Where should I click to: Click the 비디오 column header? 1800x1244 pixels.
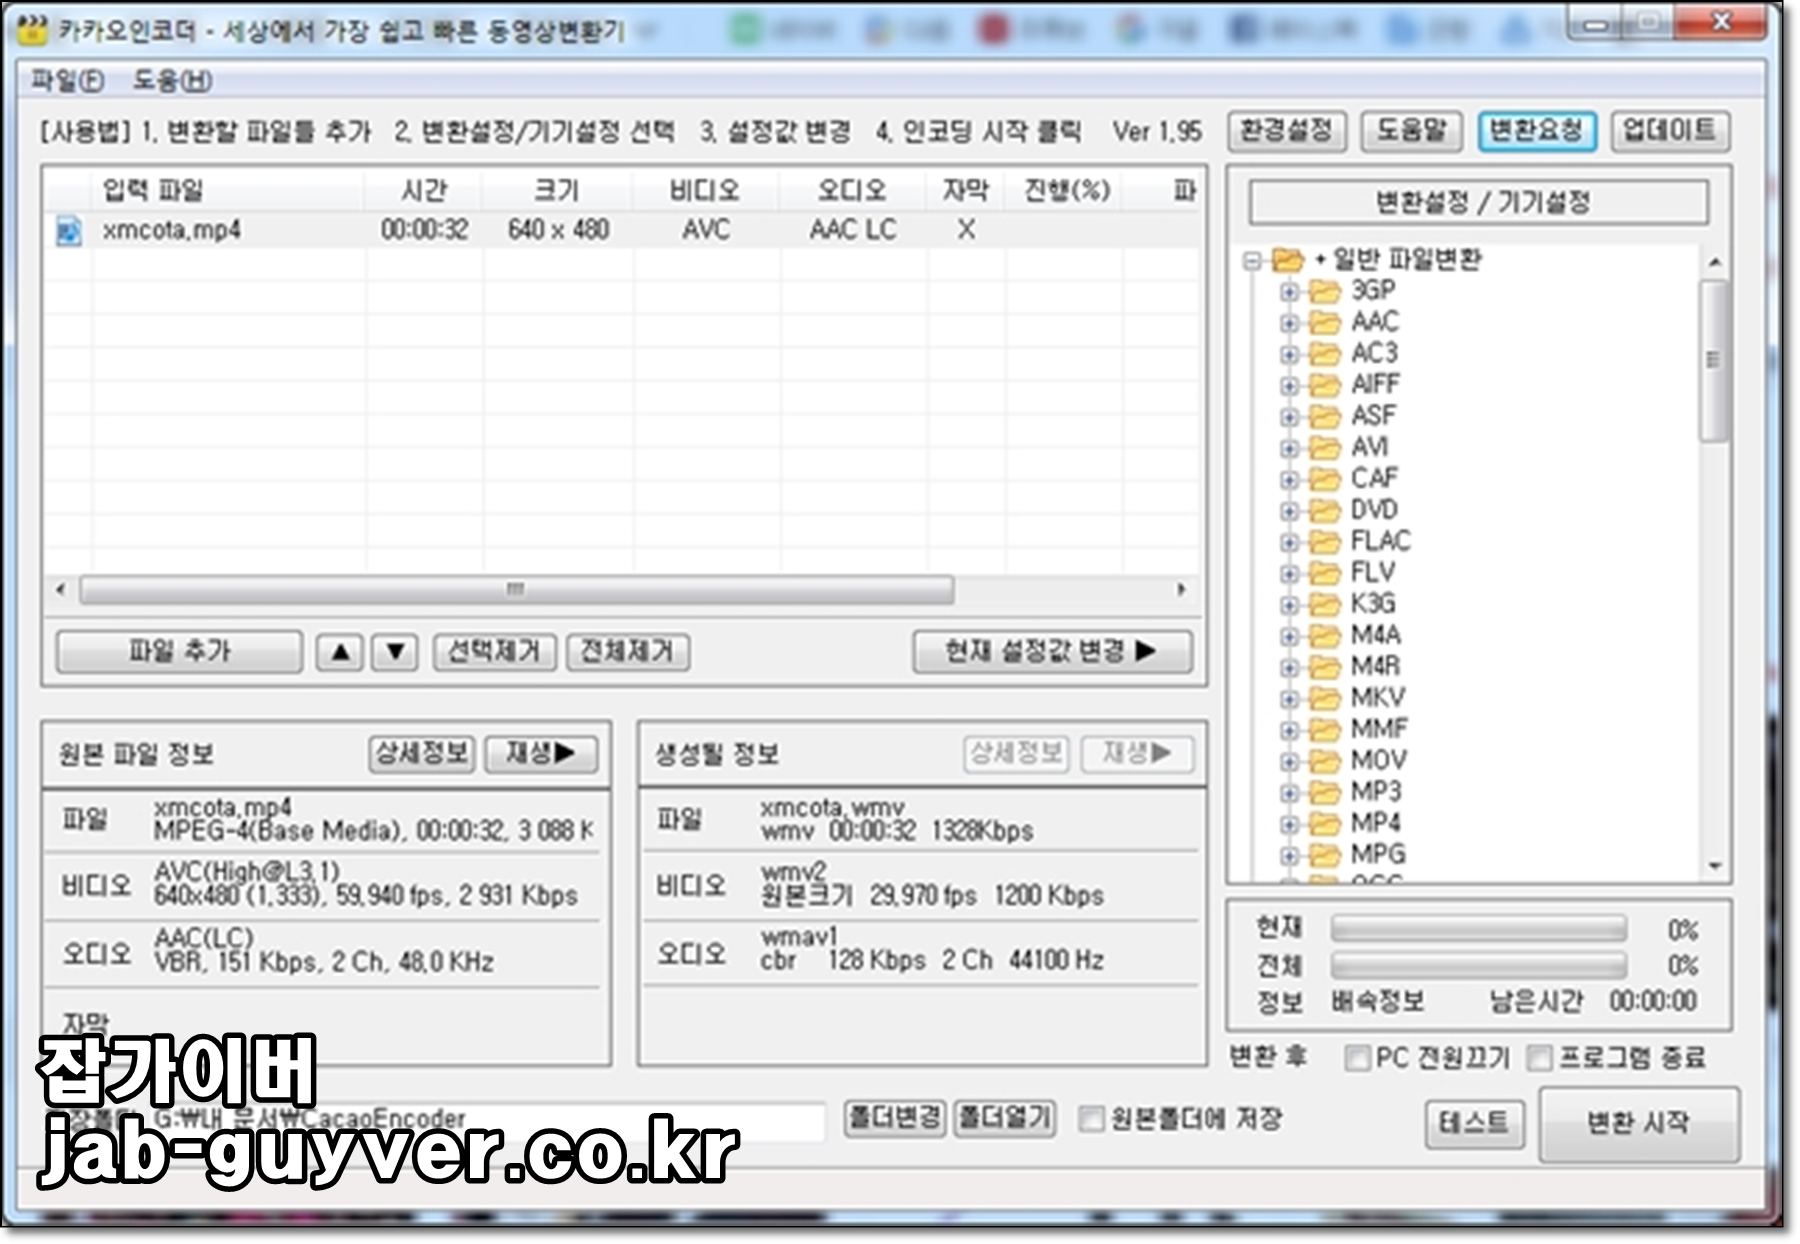click(705, 190)
